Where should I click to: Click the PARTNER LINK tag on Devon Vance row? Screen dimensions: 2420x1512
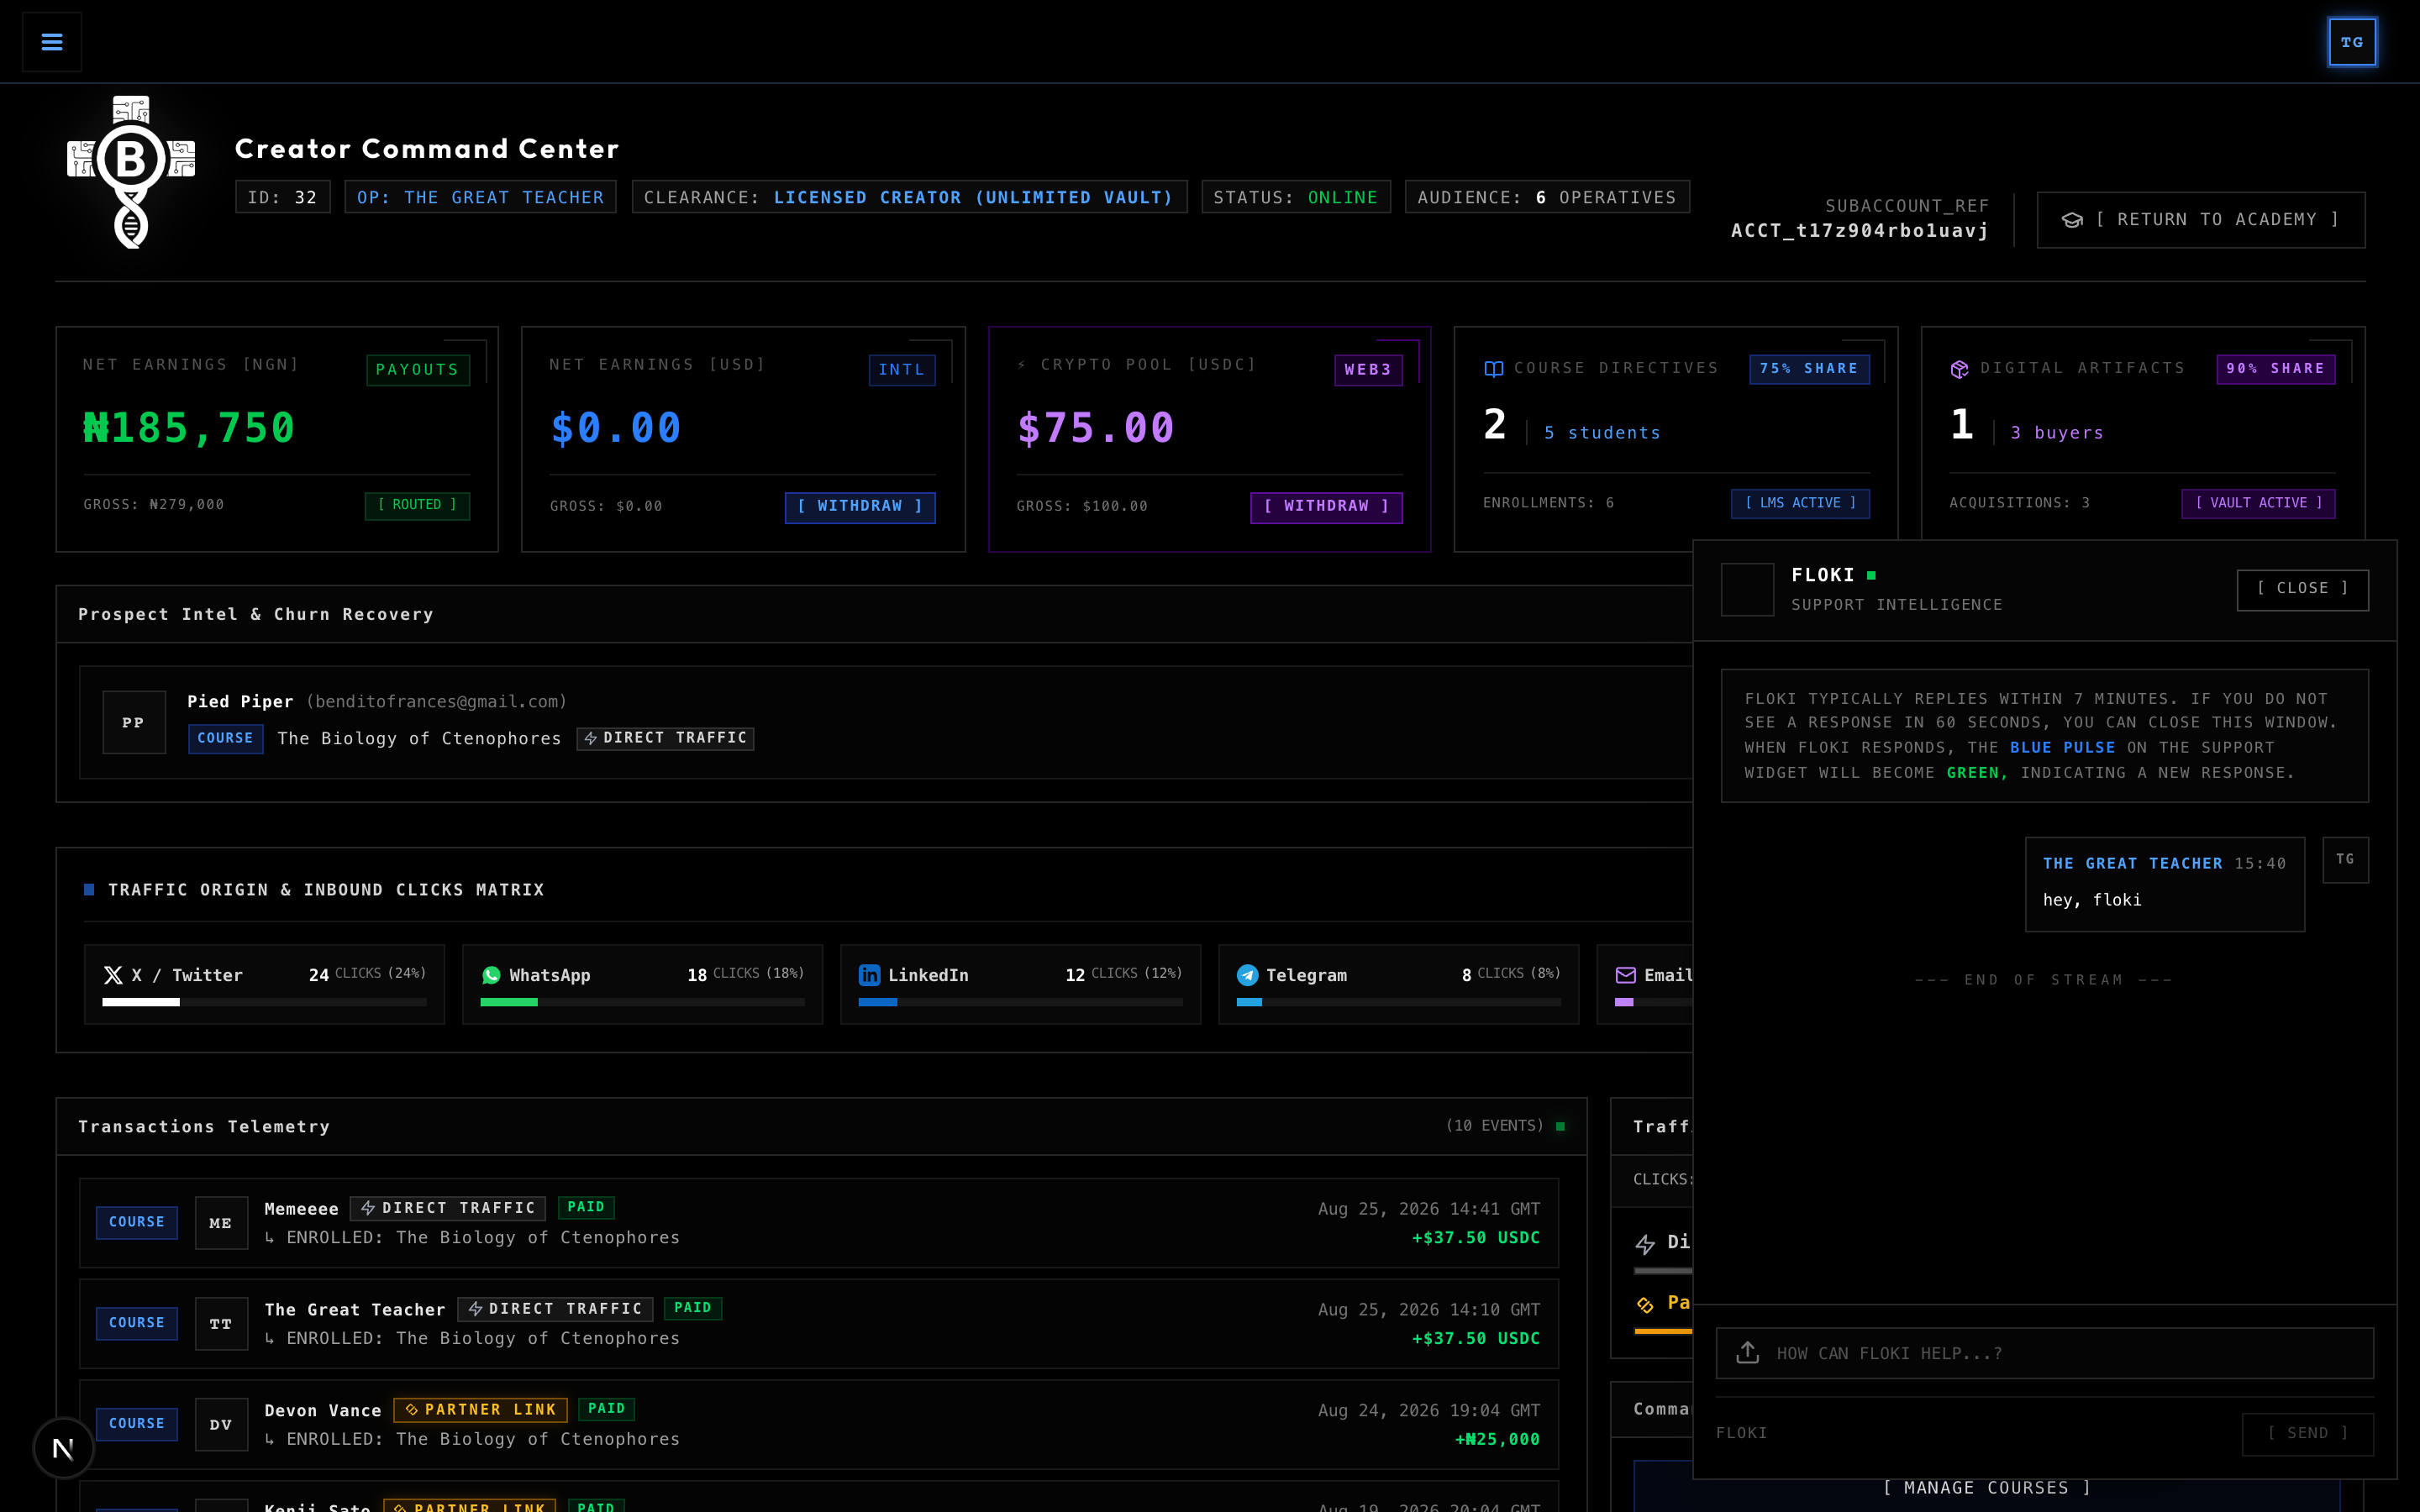pos(480,1410)
